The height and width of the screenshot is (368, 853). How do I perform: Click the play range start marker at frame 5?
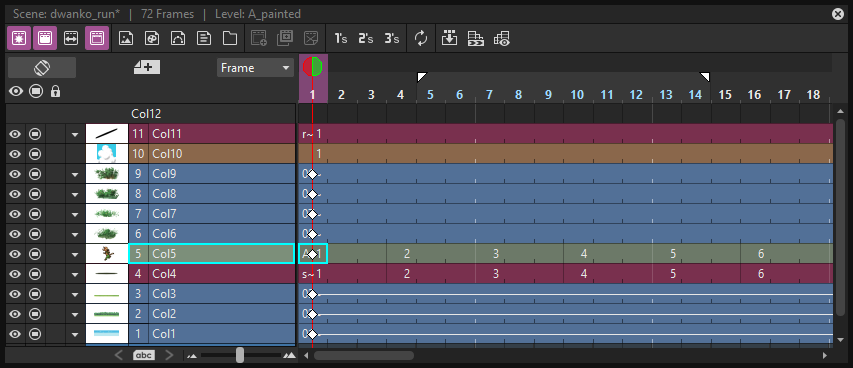click(x=422, y=77)
